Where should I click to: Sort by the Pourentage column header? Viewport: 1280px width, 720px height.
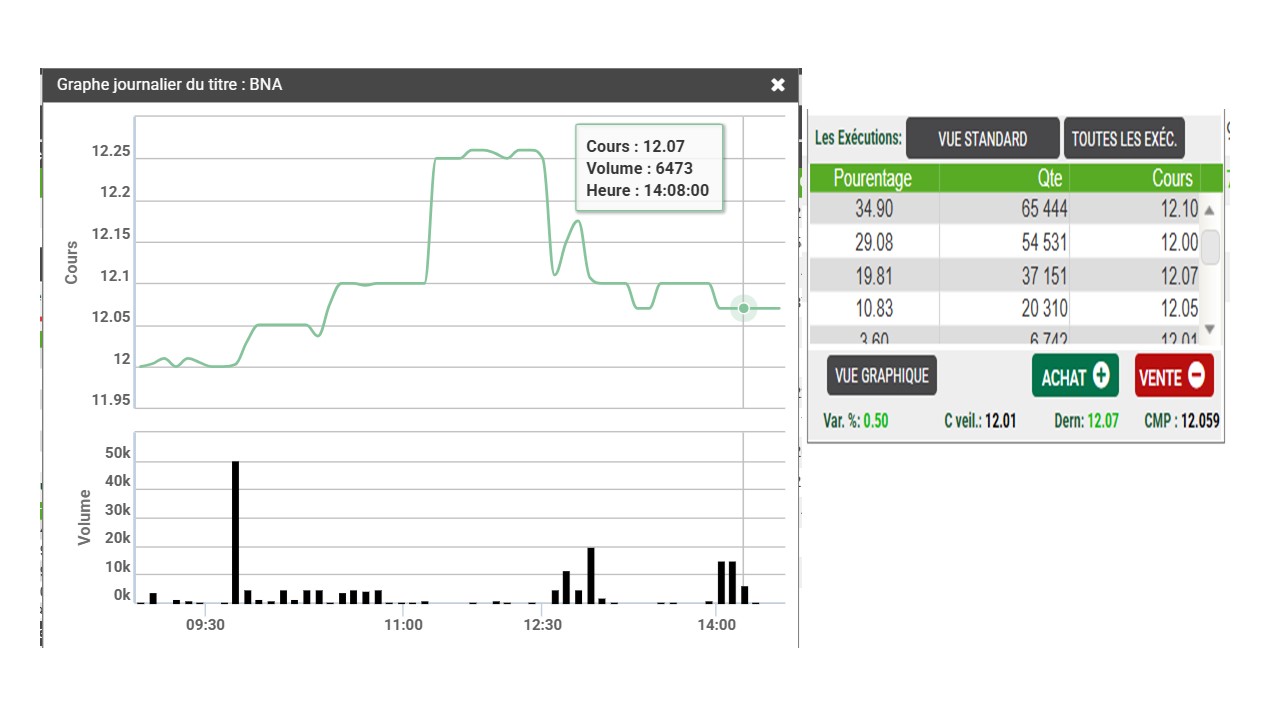pyautogui.click(x=872, y=178)
